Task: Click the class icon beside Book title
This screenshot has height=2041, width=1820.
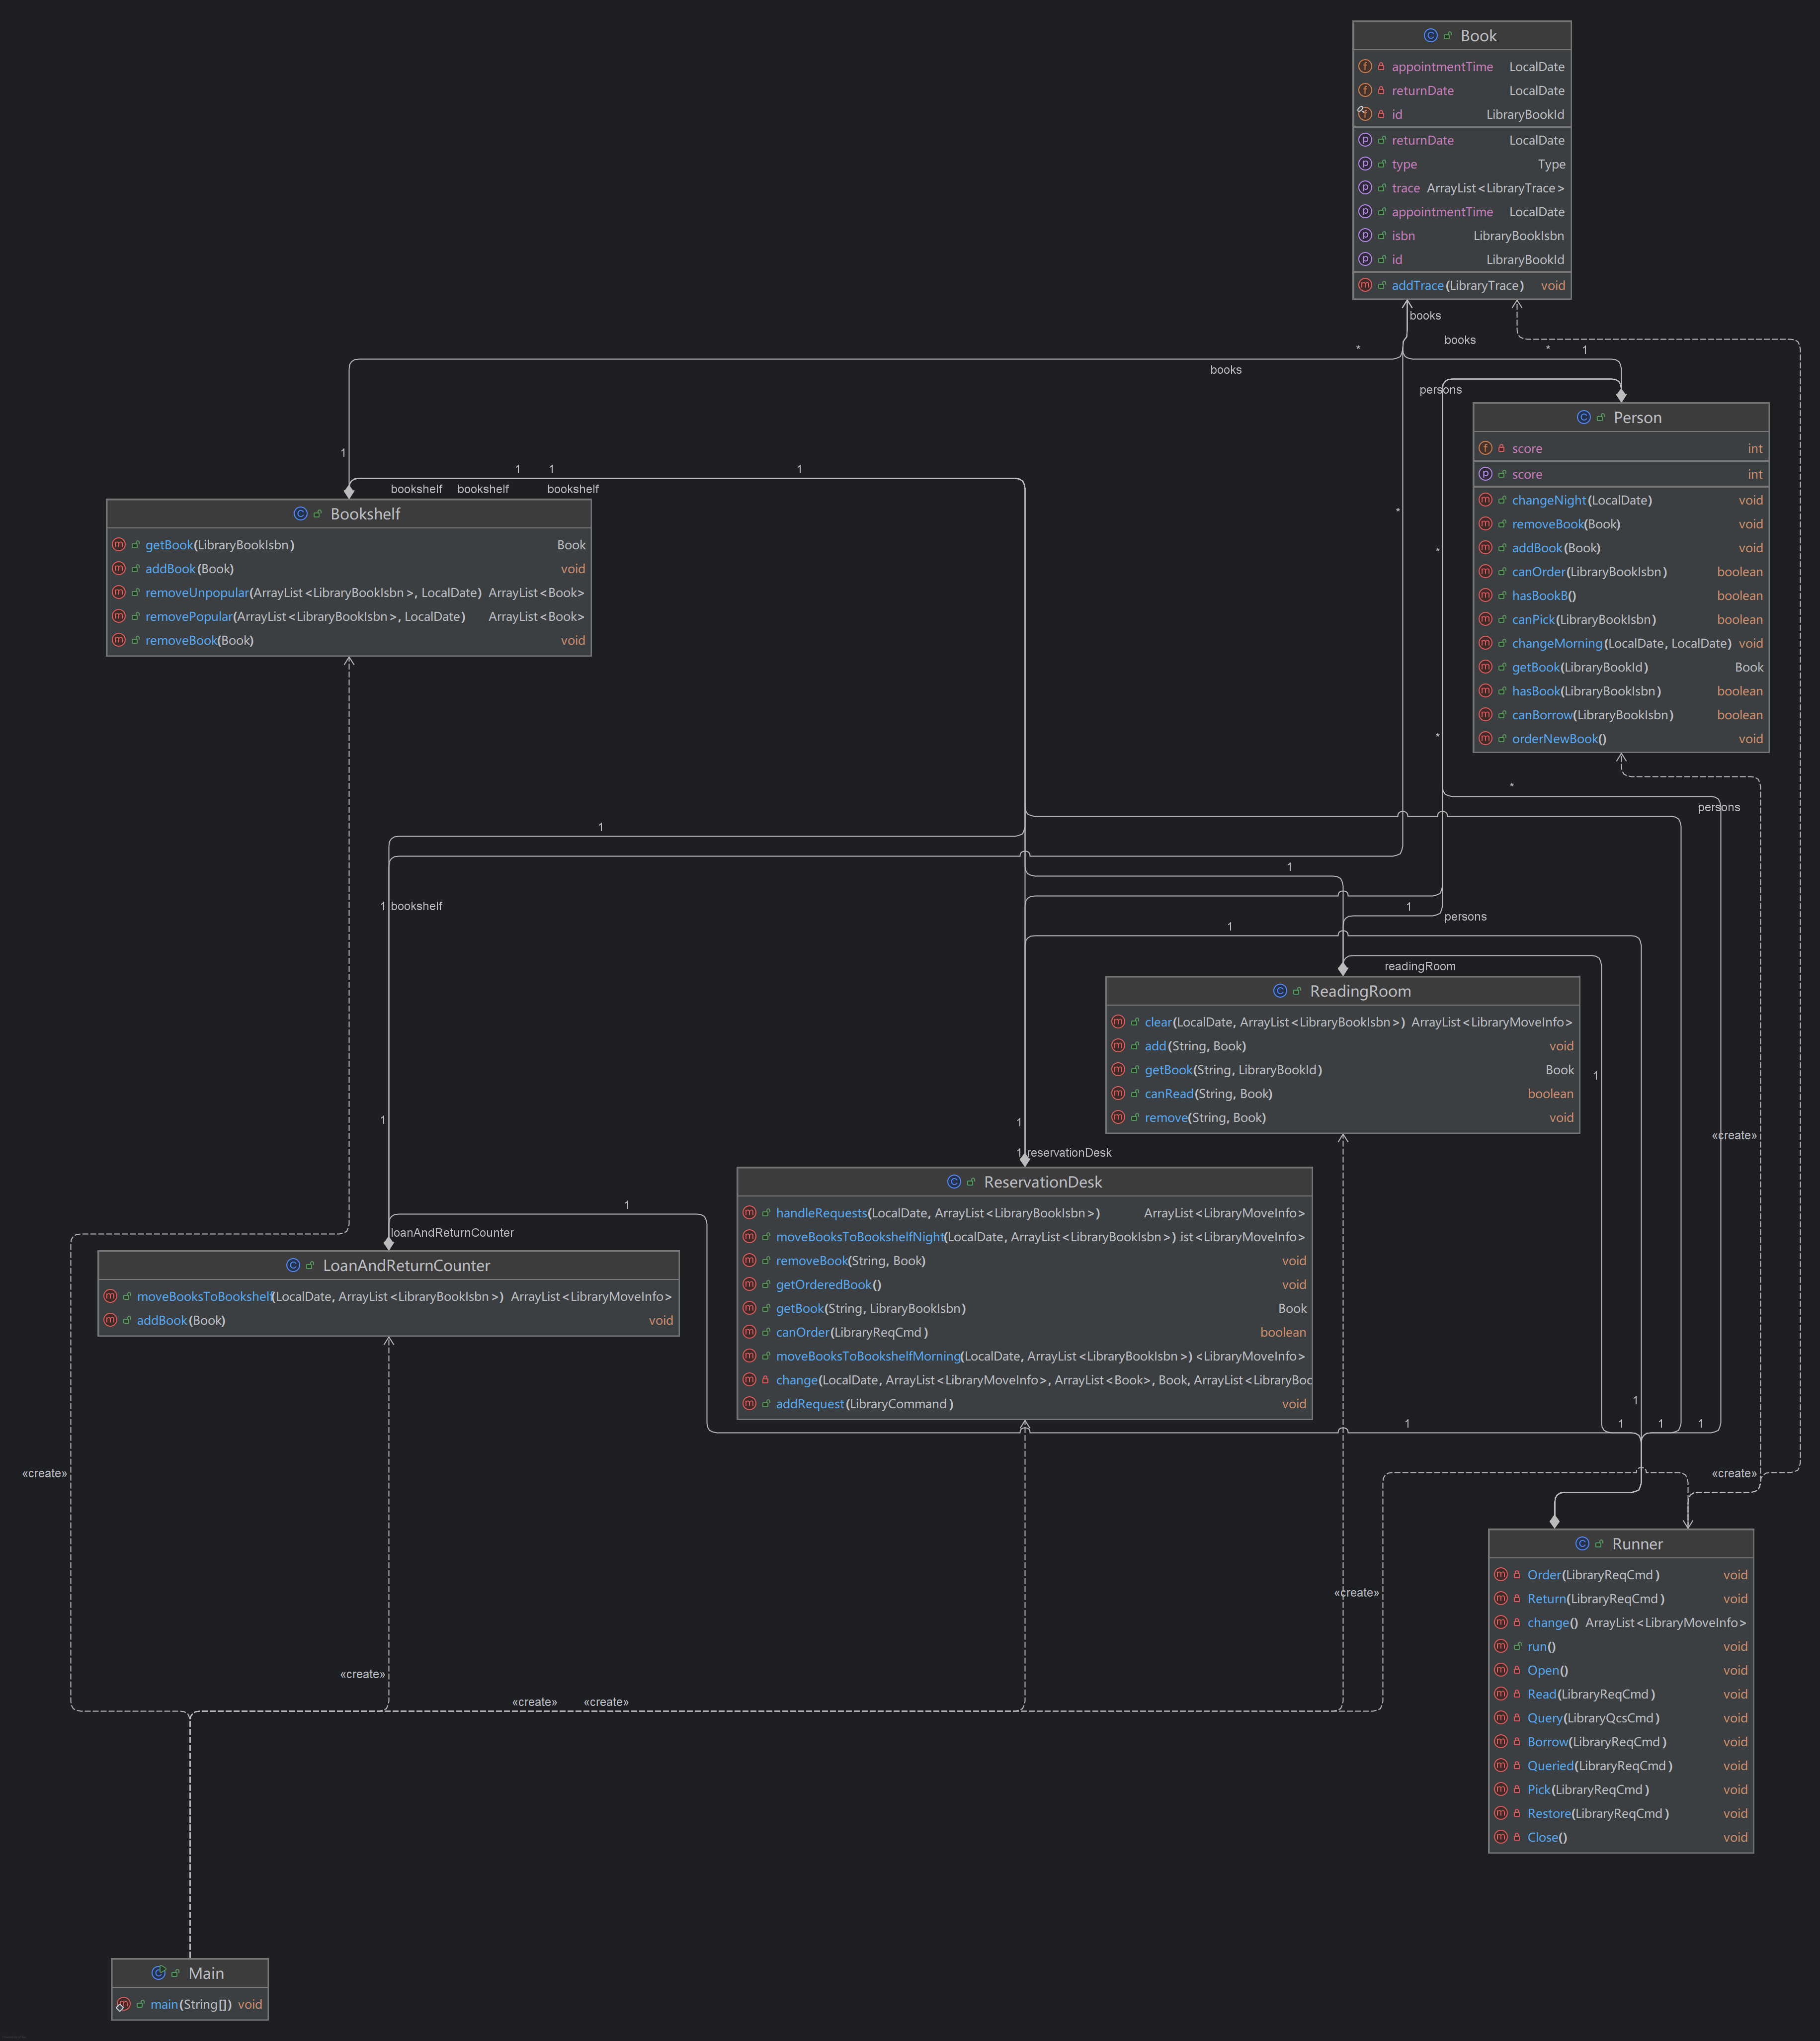Action: pyautogui.click(x=1430, y=36)
